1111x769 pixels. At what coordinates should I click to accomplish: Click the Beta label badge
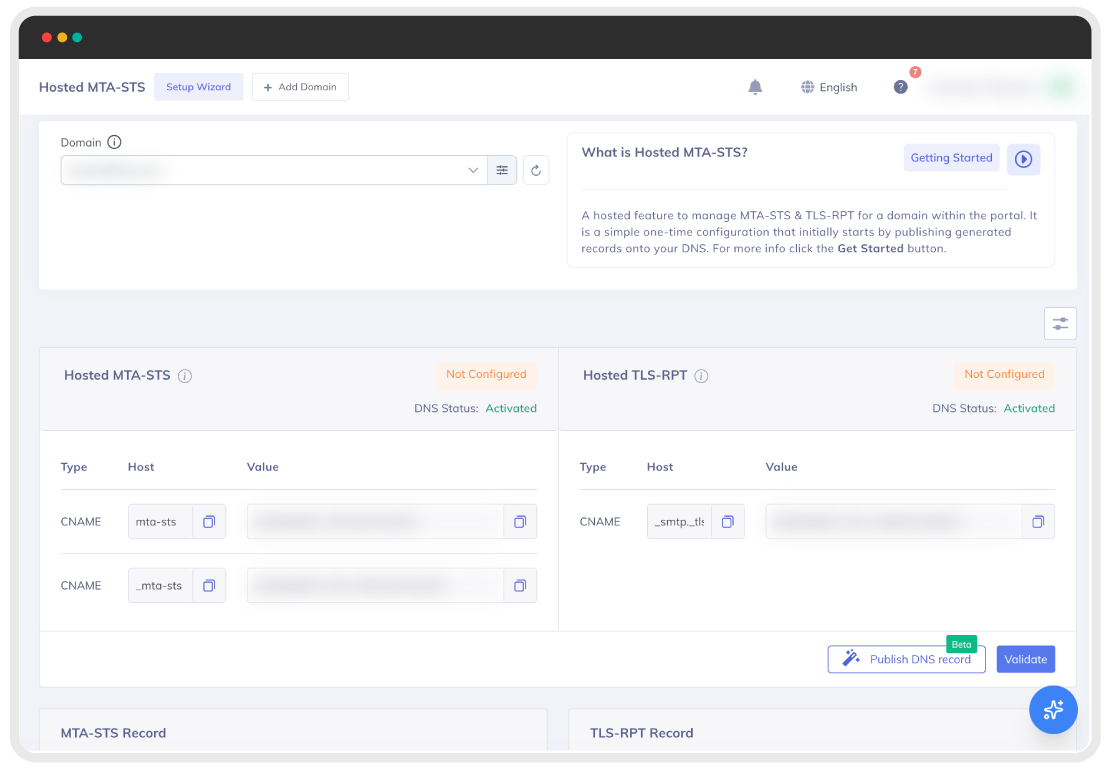[961, 644]
